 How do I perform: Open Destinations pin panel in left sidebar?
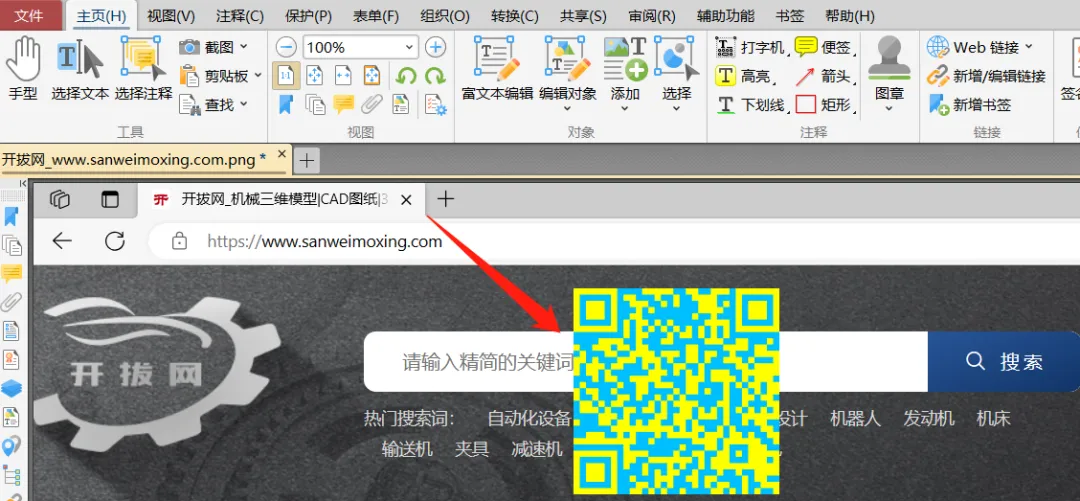click(12, 447)
